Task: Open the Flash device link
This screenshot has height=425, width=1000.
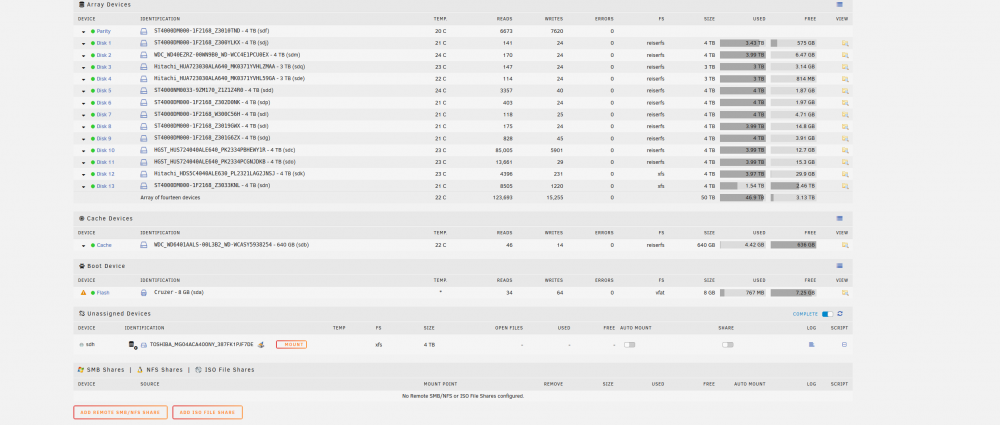Action: (103, 293)
